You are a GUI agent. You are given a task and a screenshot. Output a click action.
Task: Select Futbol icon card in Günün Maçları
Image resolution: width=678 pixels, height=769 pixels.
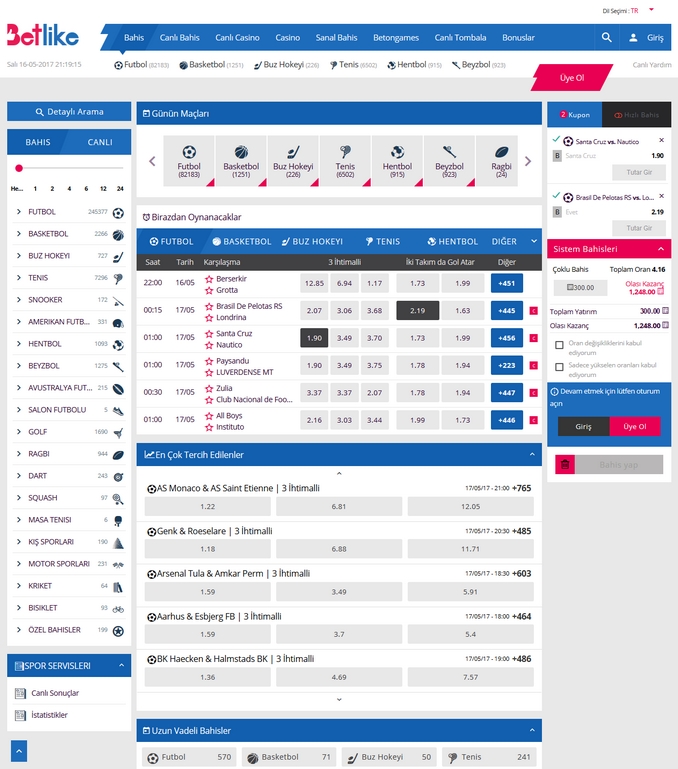pyautogui.click(x=189, y=161)
